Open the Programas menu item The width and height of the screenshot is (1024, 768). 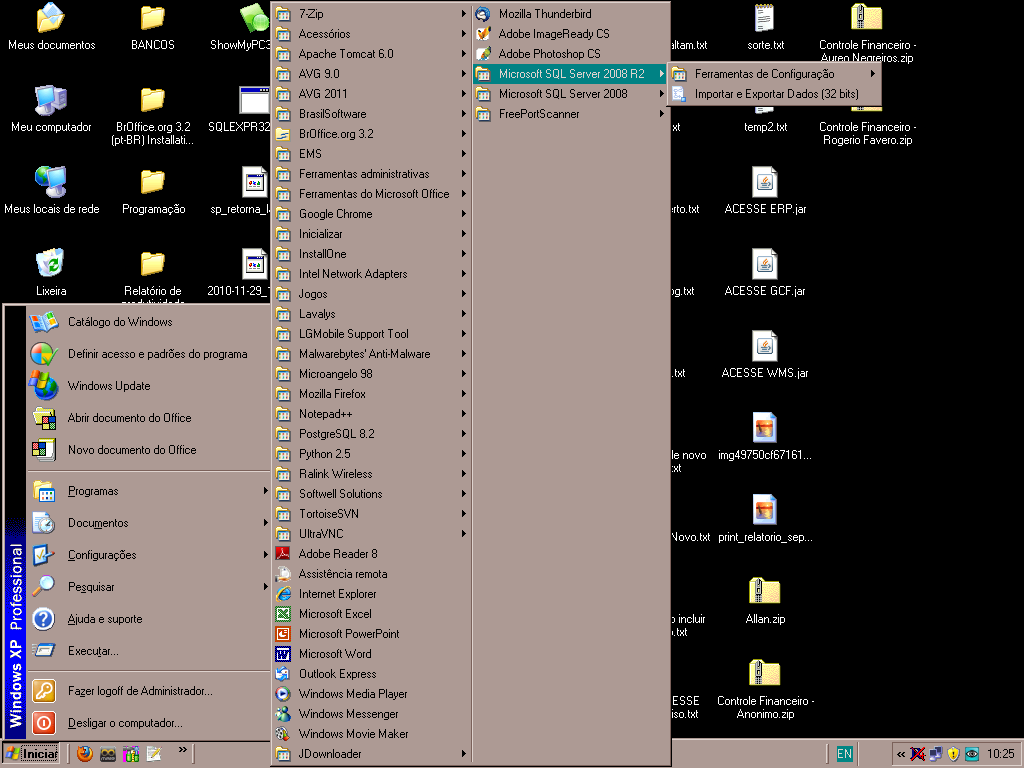click(148, 491)
